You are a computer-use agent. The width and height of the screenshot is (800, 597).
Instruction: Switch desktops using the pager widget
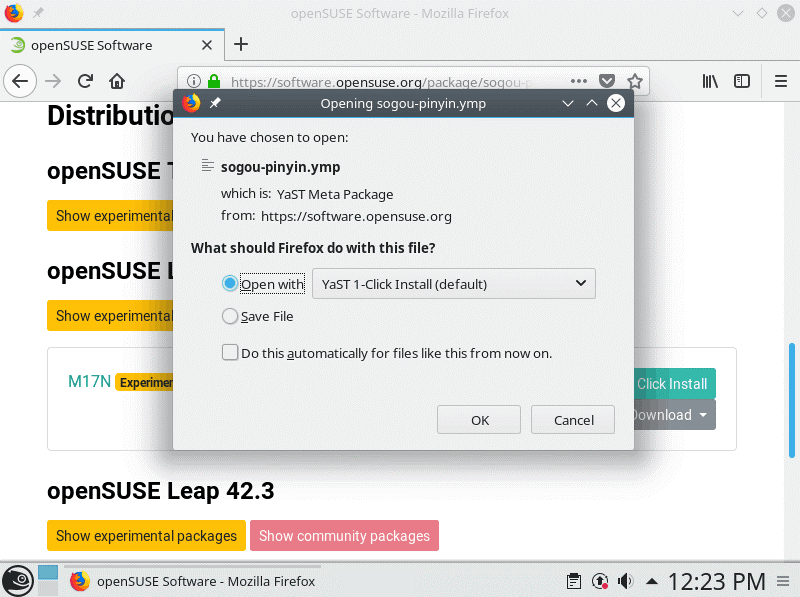pos(48,581)
